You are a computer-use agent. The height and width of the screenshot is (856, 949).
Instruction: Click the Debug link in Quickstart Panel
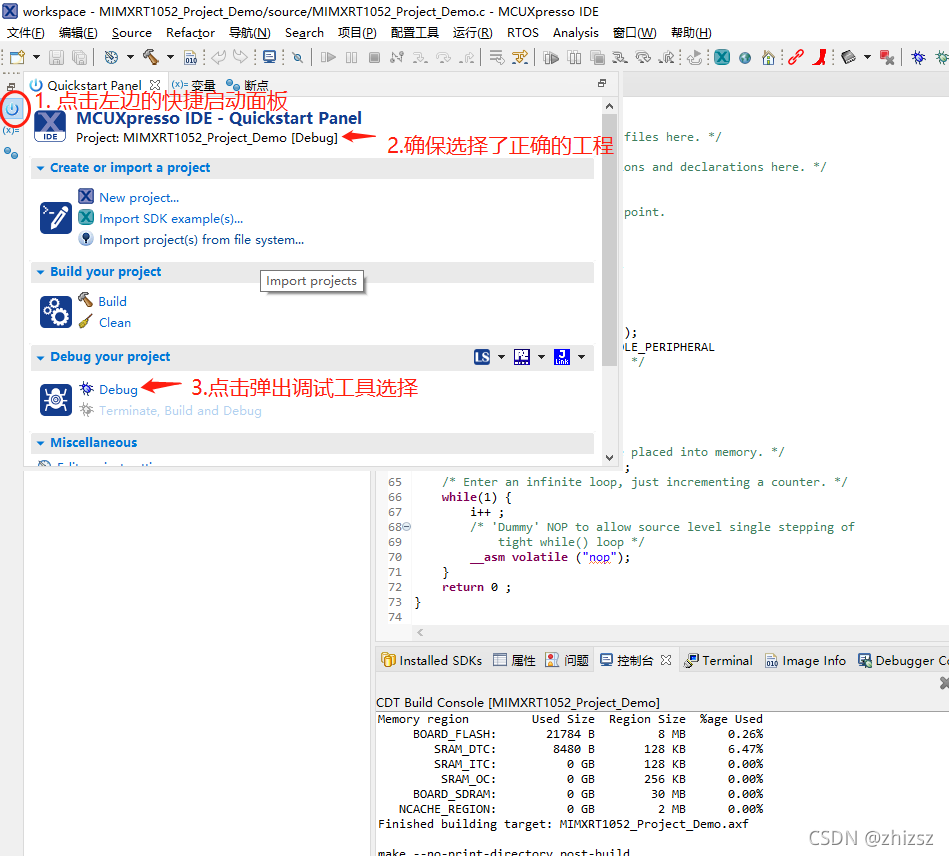pyautogui.click(x=119, y=389)
